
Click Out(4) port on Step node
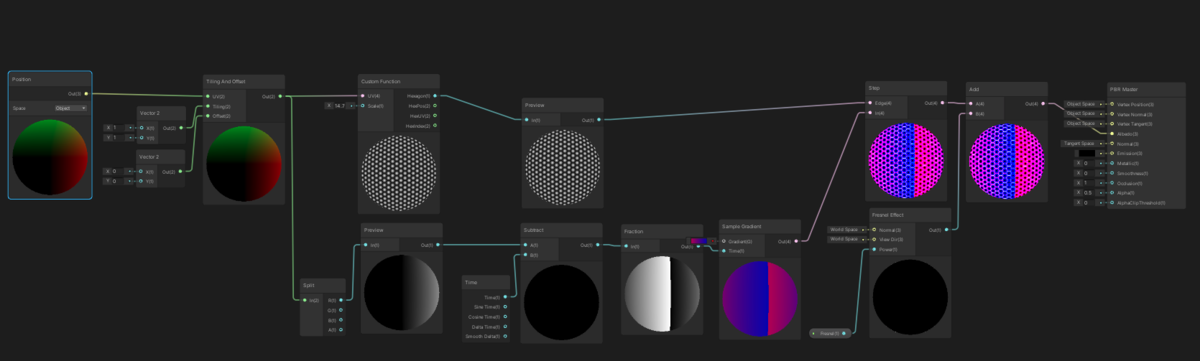tap(942, 103)
